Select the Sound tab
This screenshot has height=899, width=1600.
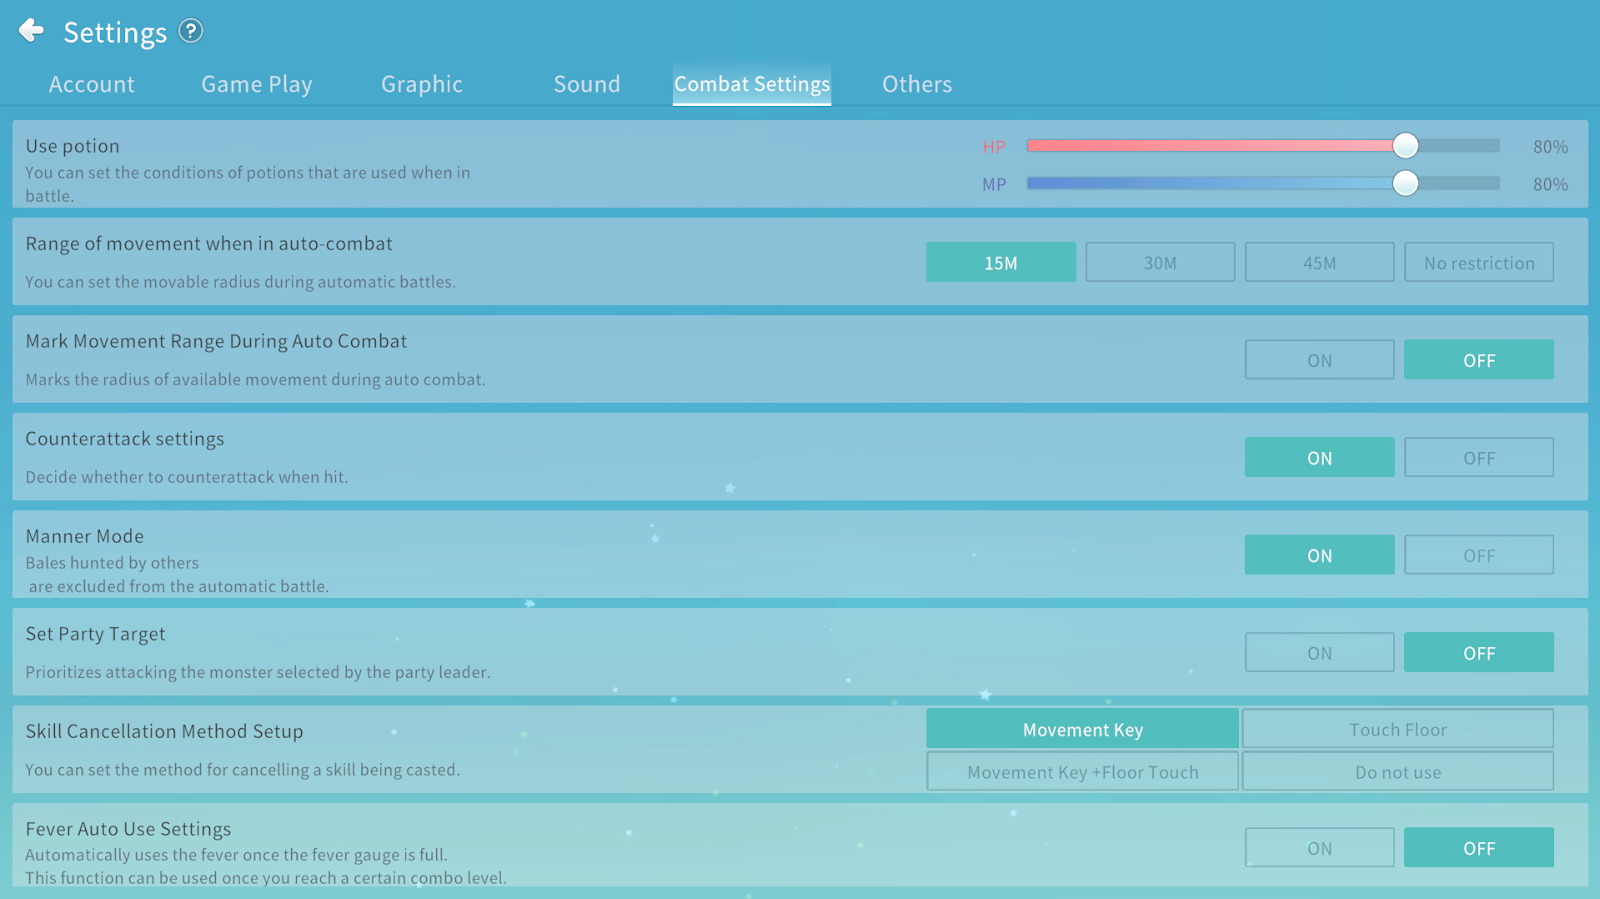[x=587, y=85]
